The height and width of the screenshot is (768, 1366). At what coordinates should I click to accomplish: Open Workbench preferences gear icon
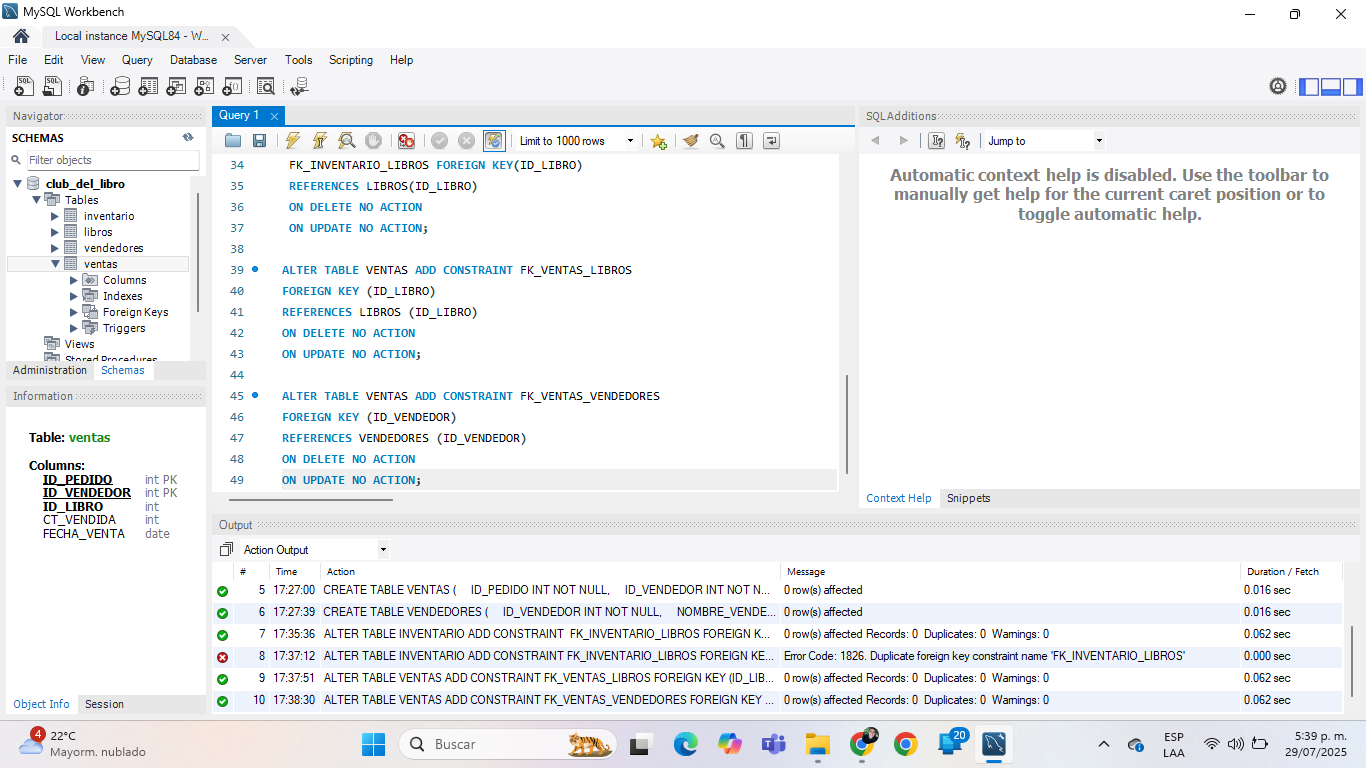[1278, 87]
